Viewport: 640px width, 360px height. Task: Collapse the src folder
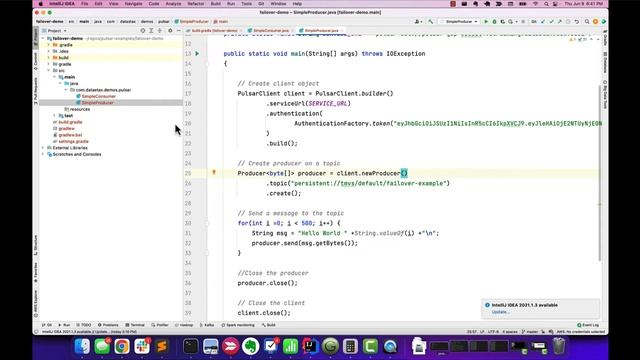coord(49,71)
